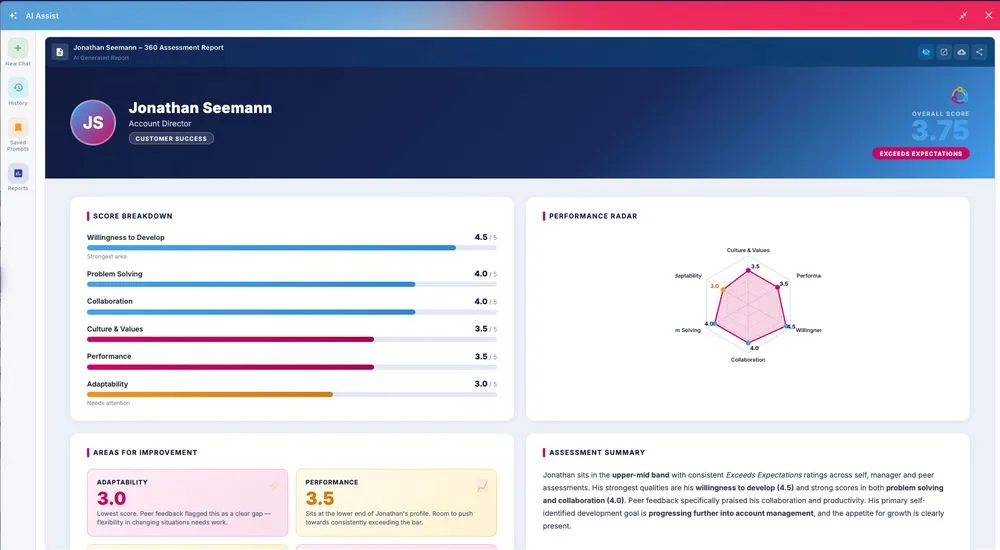Click the ASSESSMENT SUMMARY heading
Viewport: 1000px width, 550px height.
point(597,452)
